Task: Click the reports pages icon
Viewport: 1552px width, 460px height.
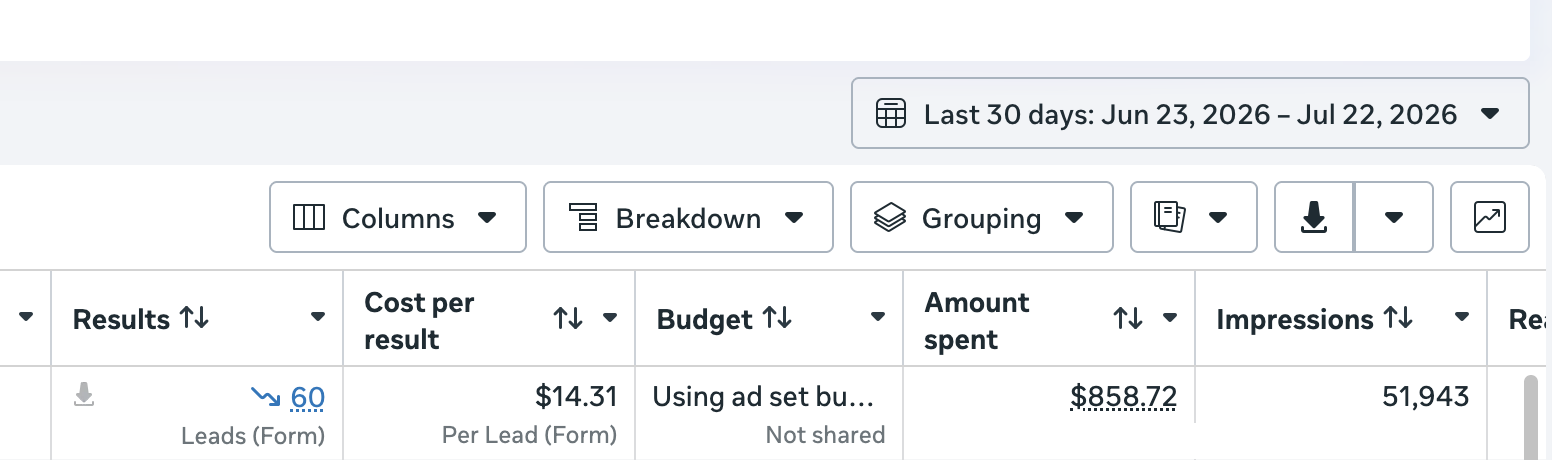Action: [1169, 217]
